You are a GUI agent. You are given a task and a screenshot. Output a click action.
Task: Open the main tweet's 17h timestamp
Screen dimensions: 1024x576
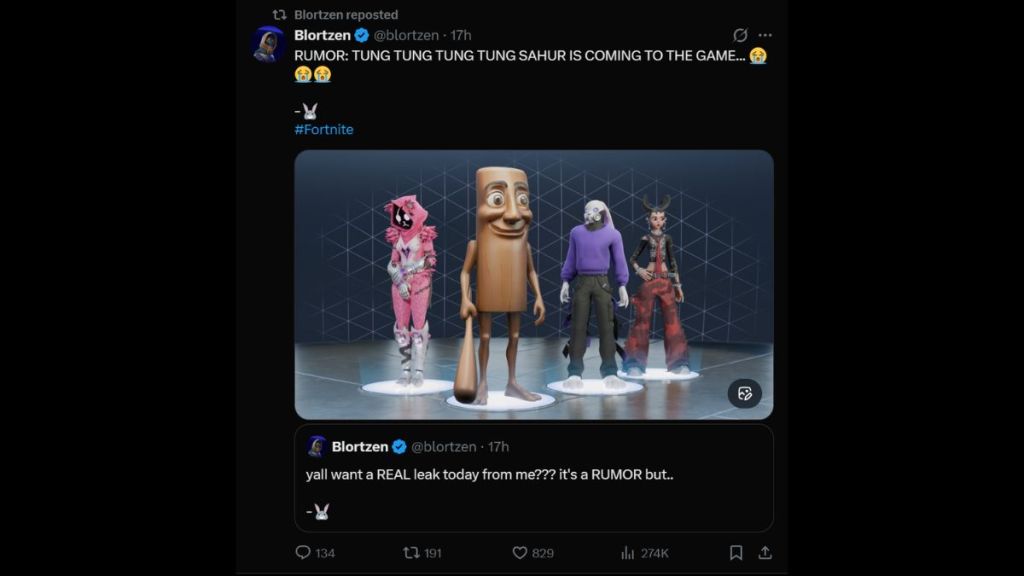point(461,35)
